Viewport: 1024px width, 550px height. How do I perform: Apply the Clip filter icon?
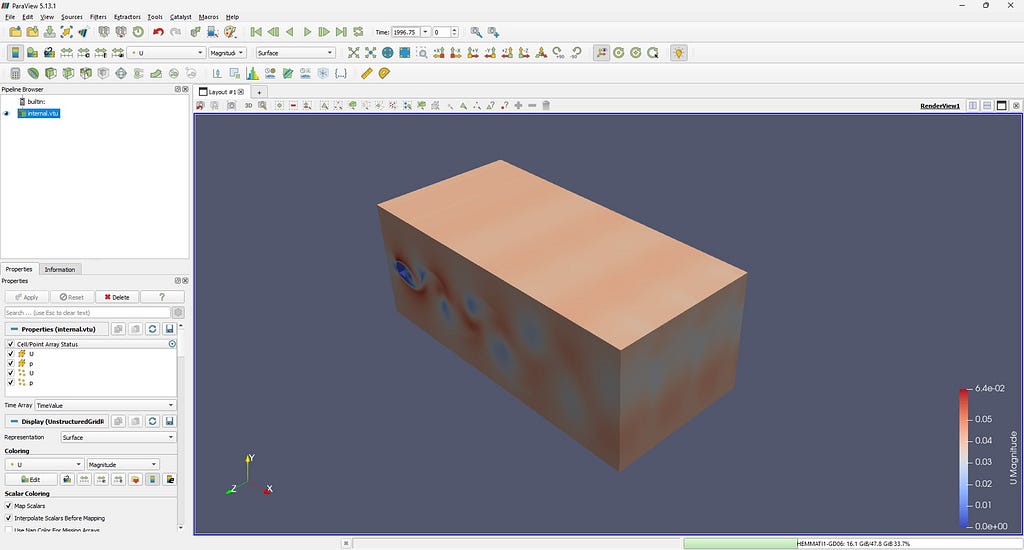tap(50, 74)
